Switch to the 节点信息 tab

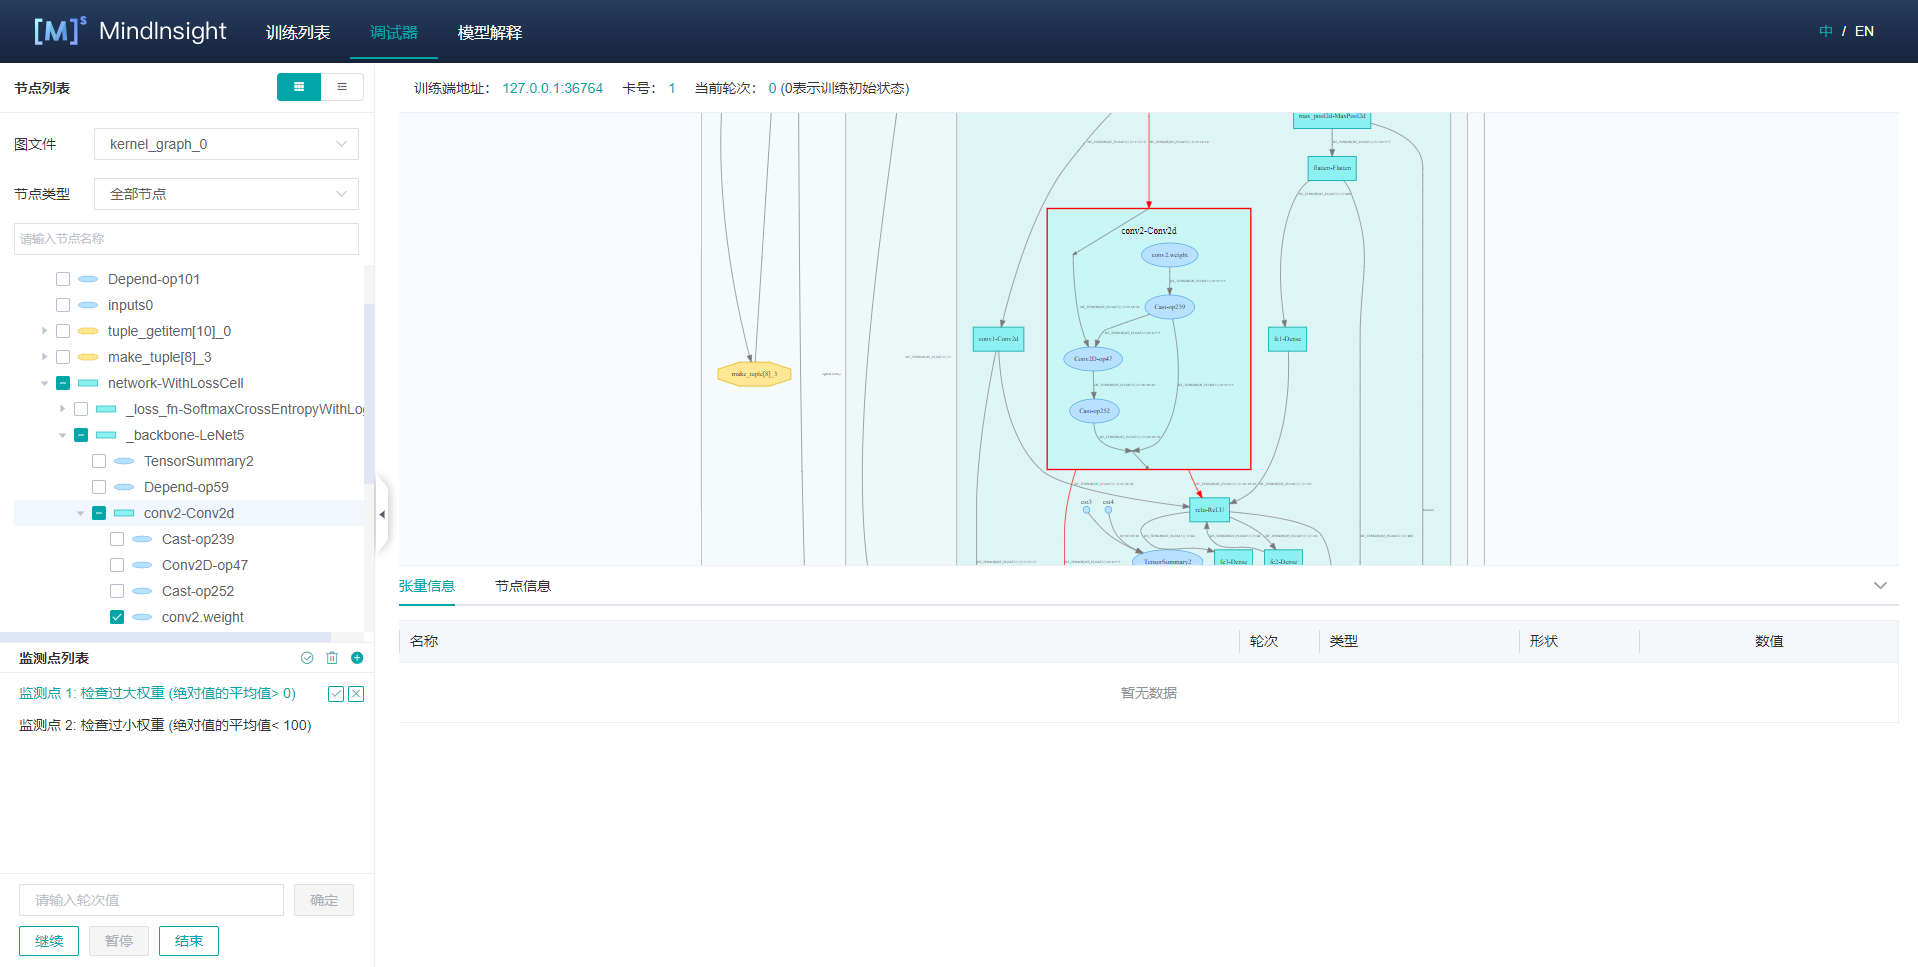522,586
